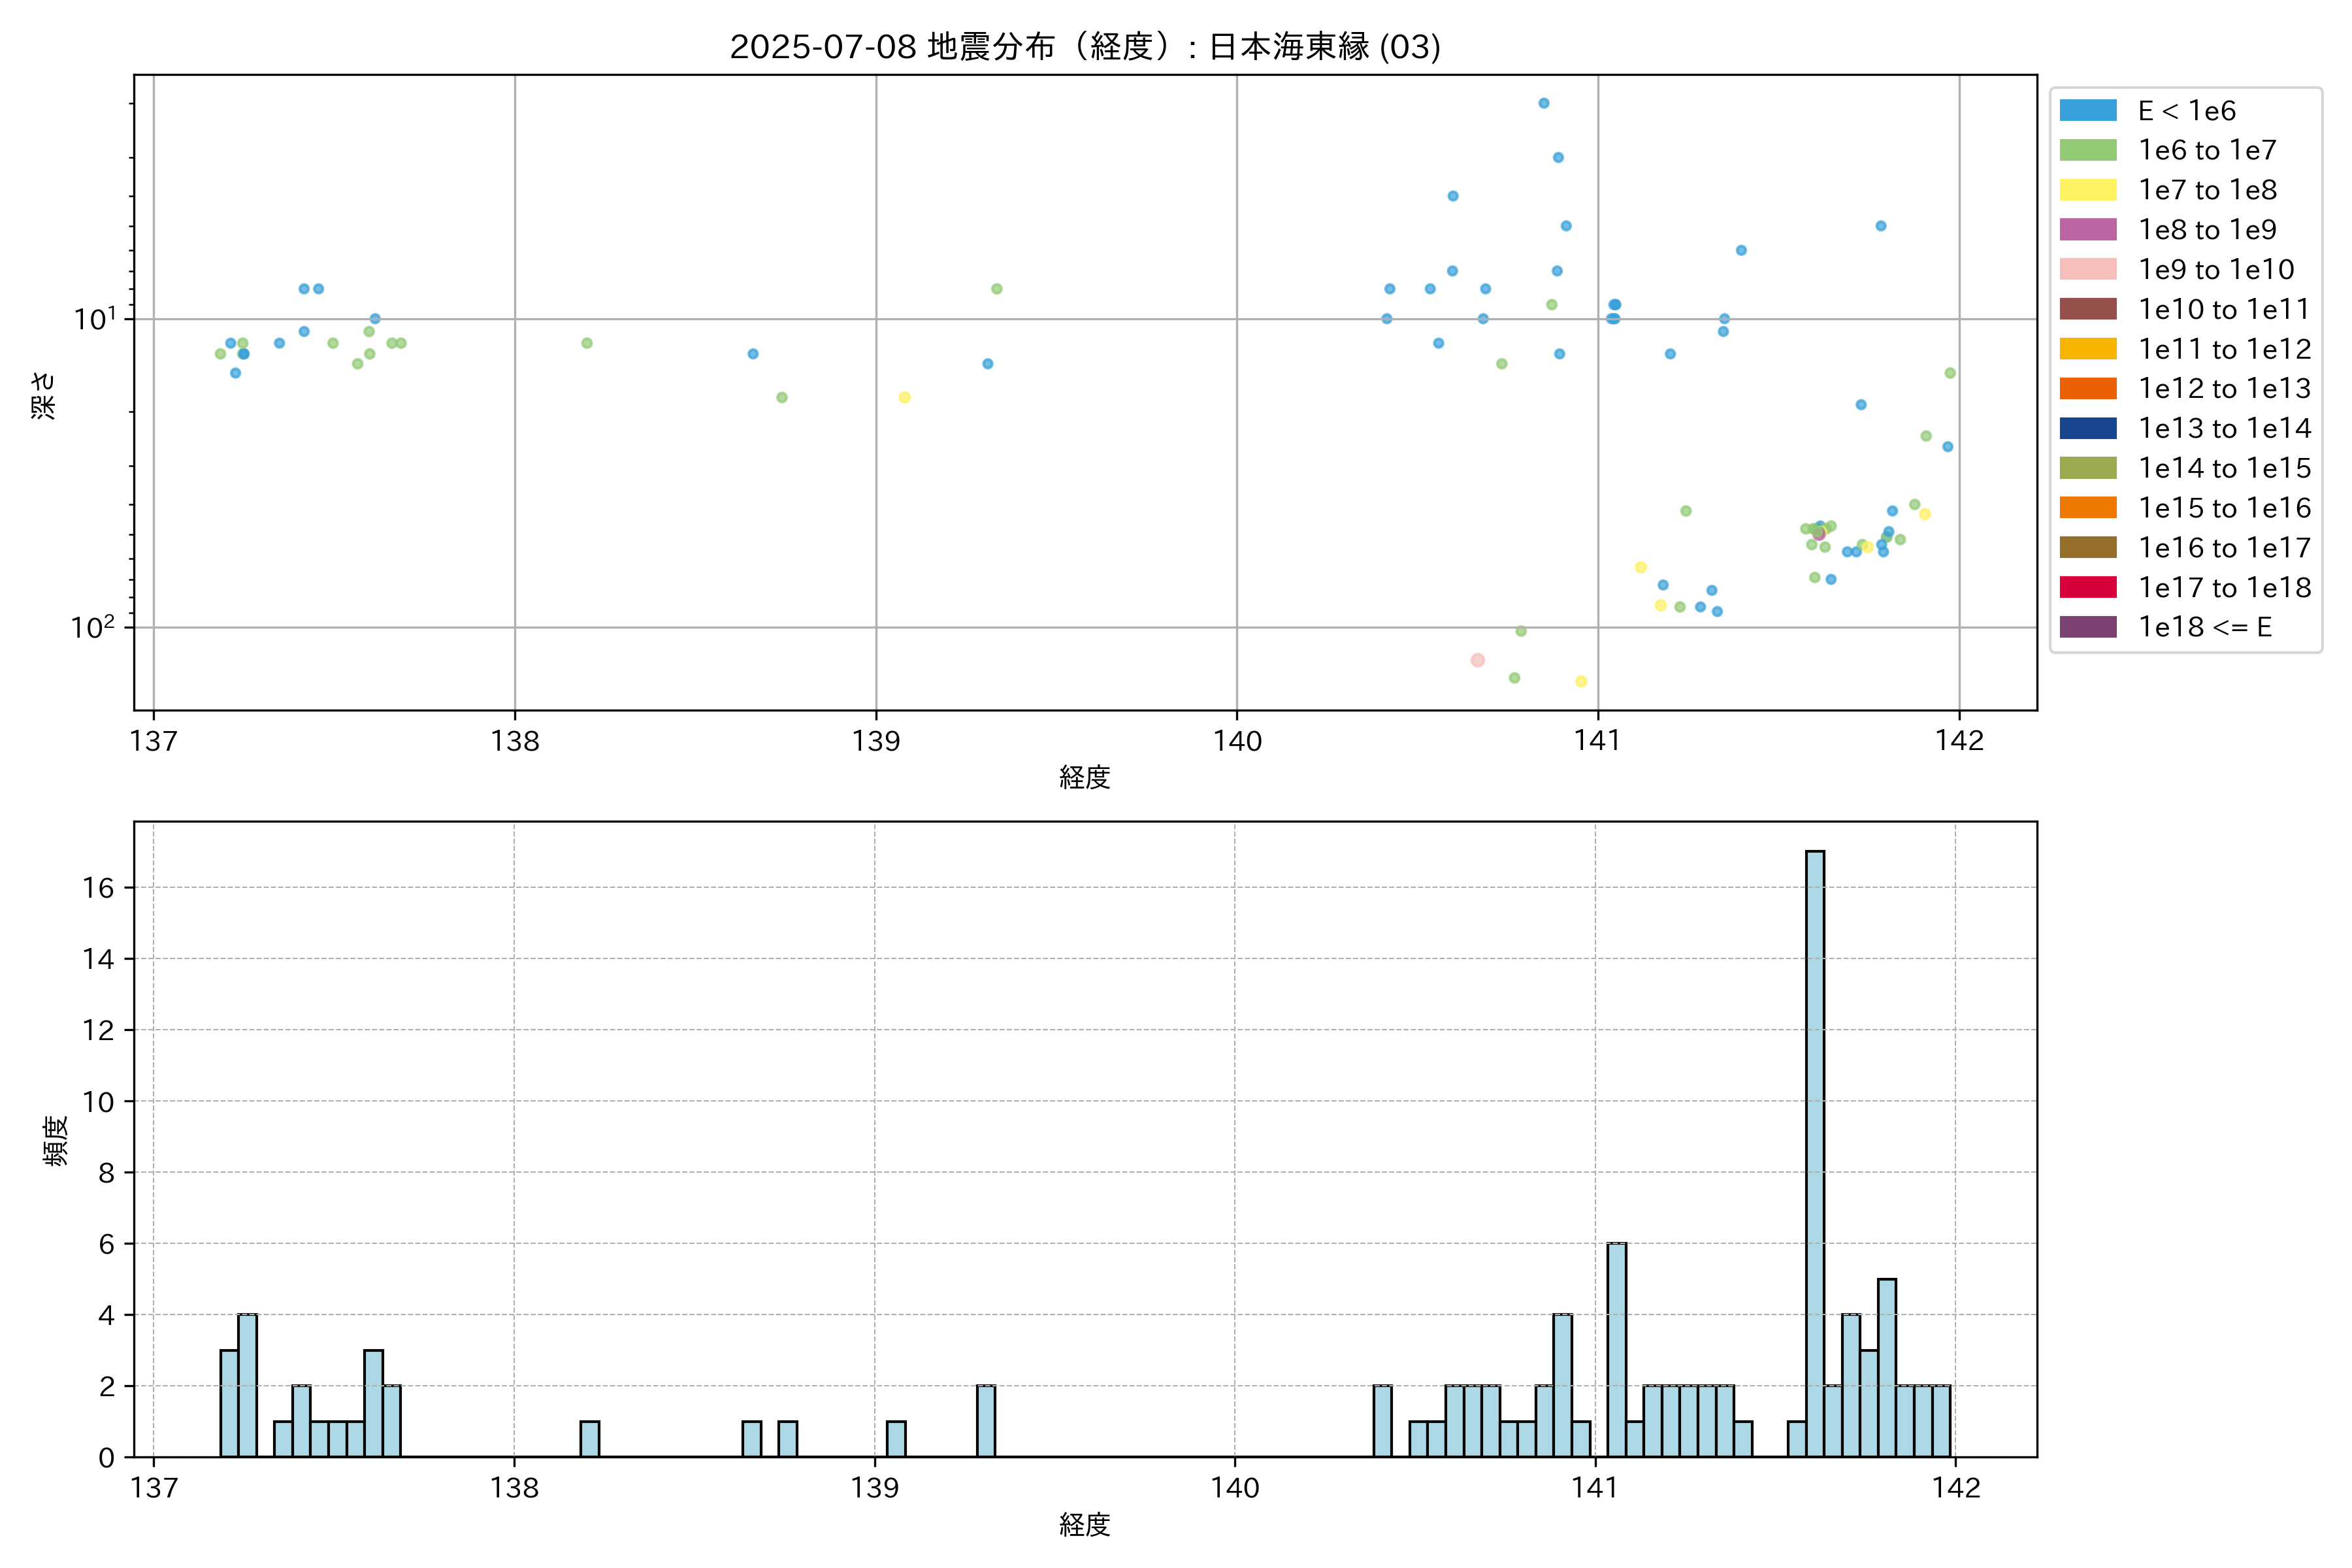The image size is (2352, 1568).
Task: Click the pink 1e9 to 1e10 legend swatch
Action: coord(2088,269)
